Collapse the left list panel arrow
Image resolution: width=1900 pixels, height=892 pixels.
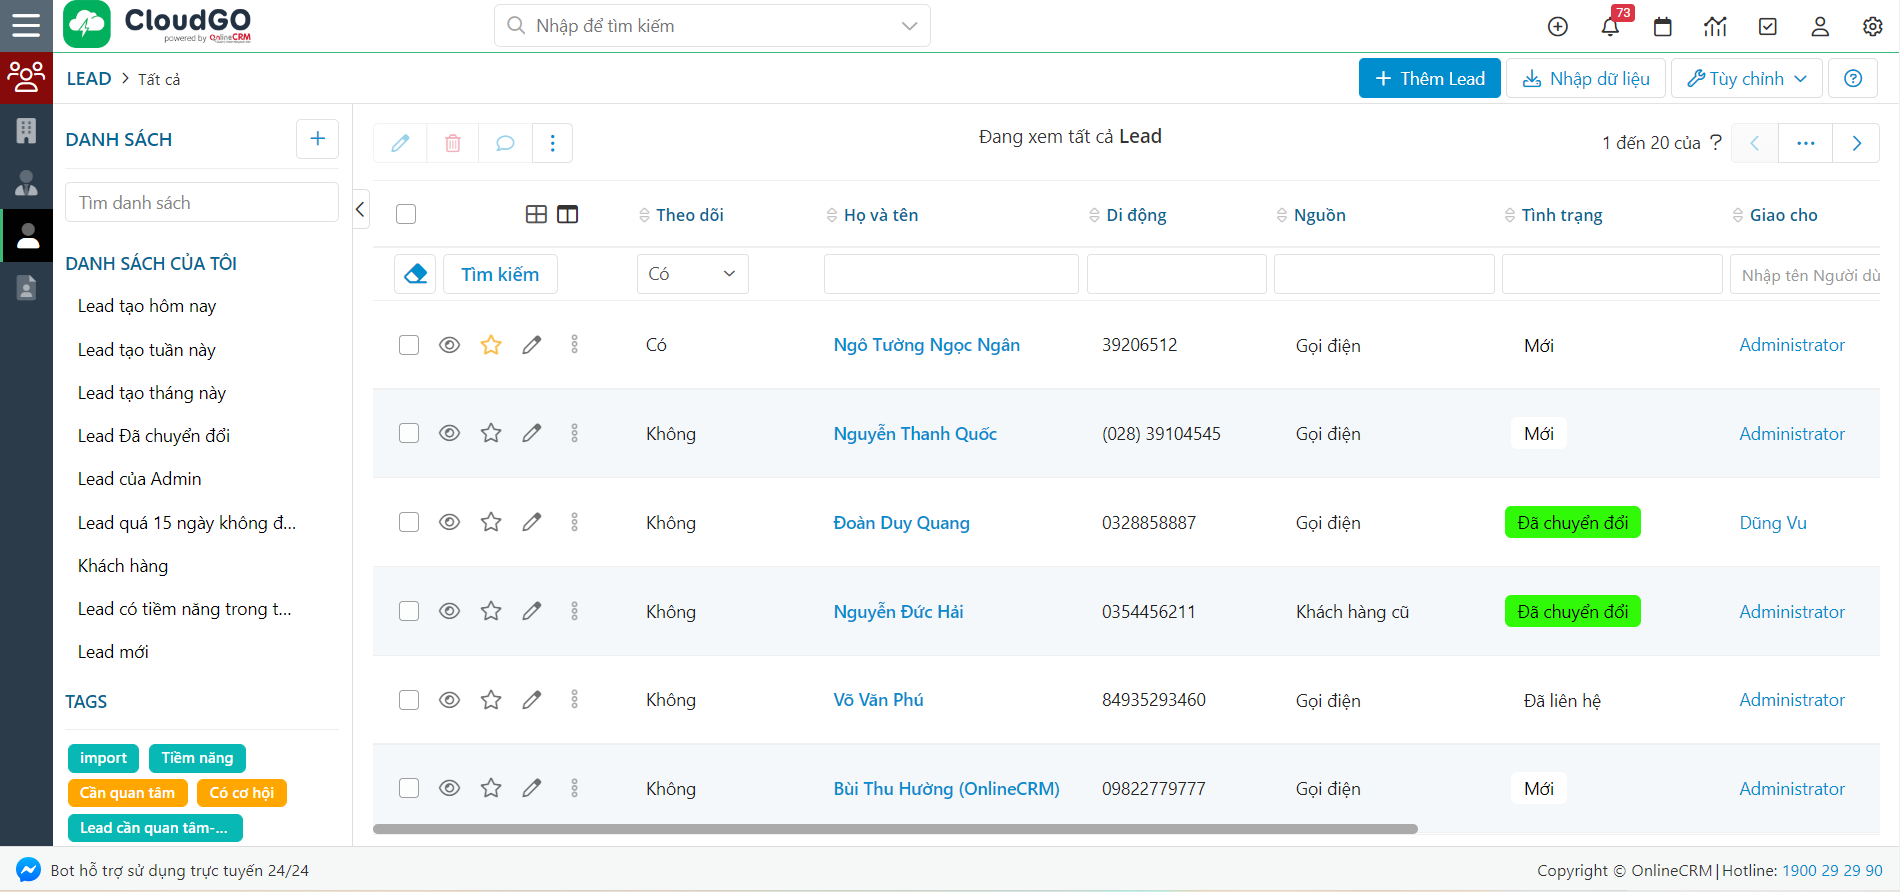pyautogui.click(x=360, y=209)
